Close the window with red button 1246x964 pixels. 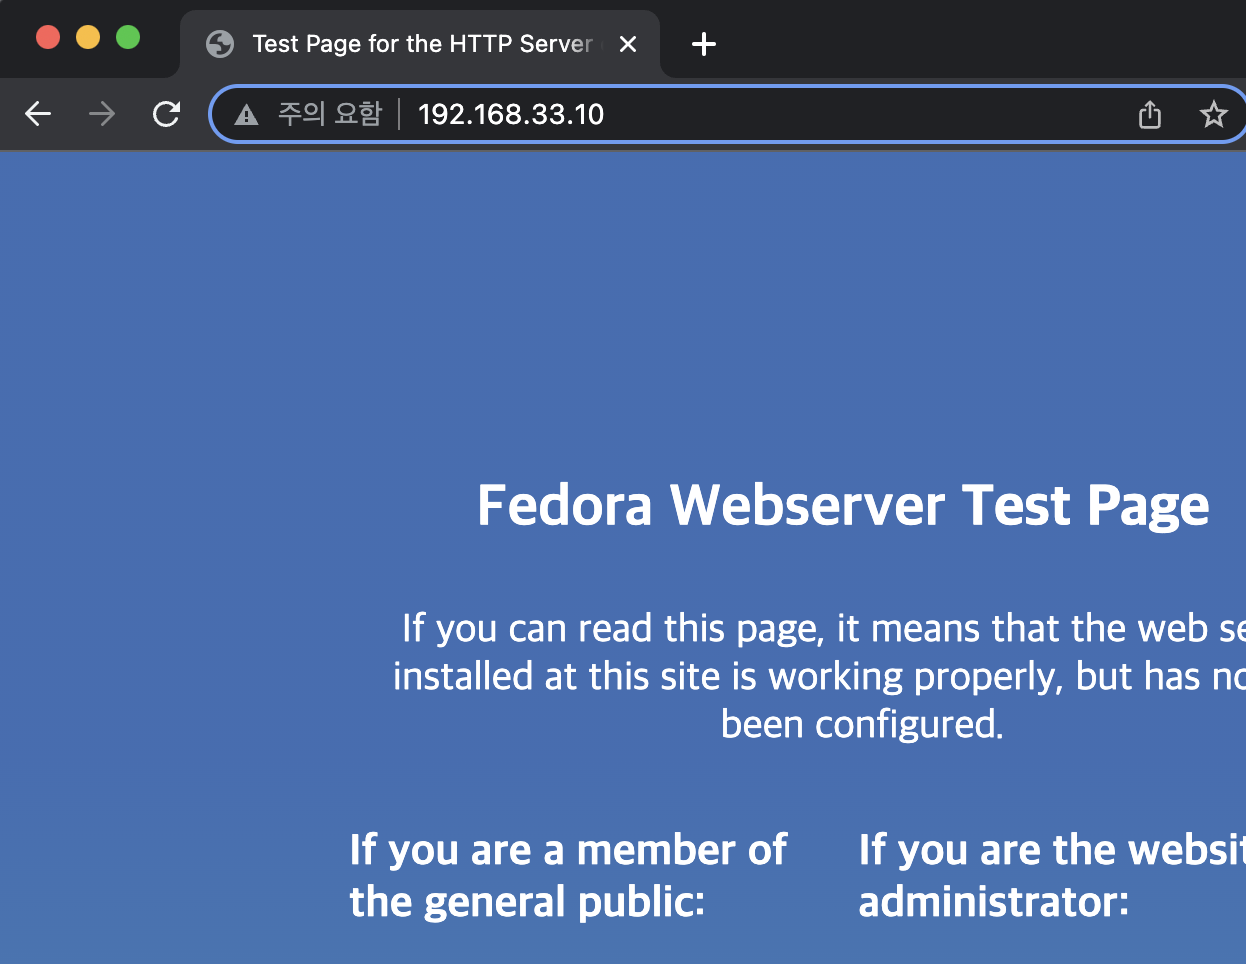48,37
